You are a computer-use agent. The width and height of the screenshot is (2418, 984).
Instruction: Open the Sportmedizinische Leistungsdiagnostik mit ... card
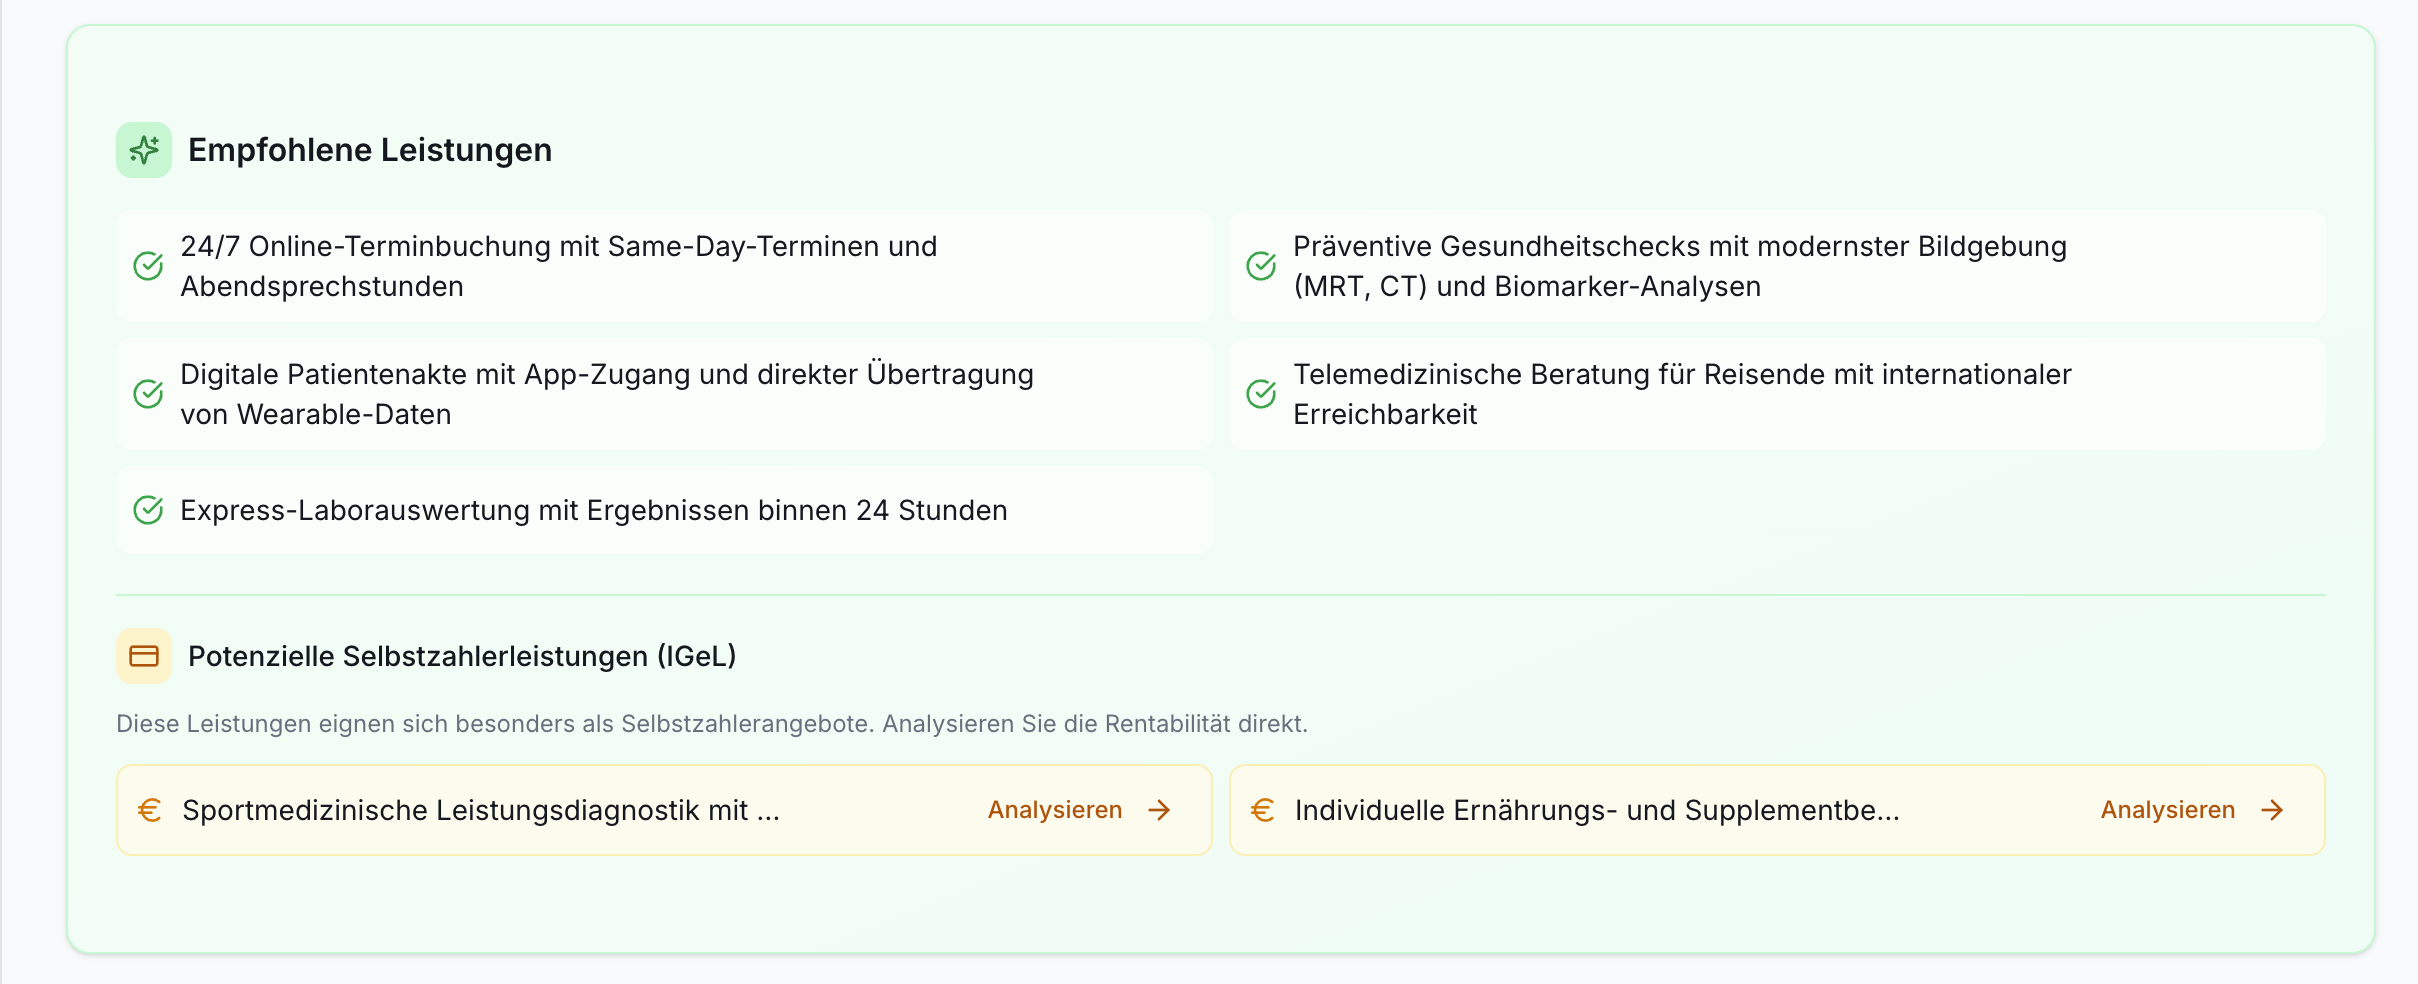coord(664,810)
